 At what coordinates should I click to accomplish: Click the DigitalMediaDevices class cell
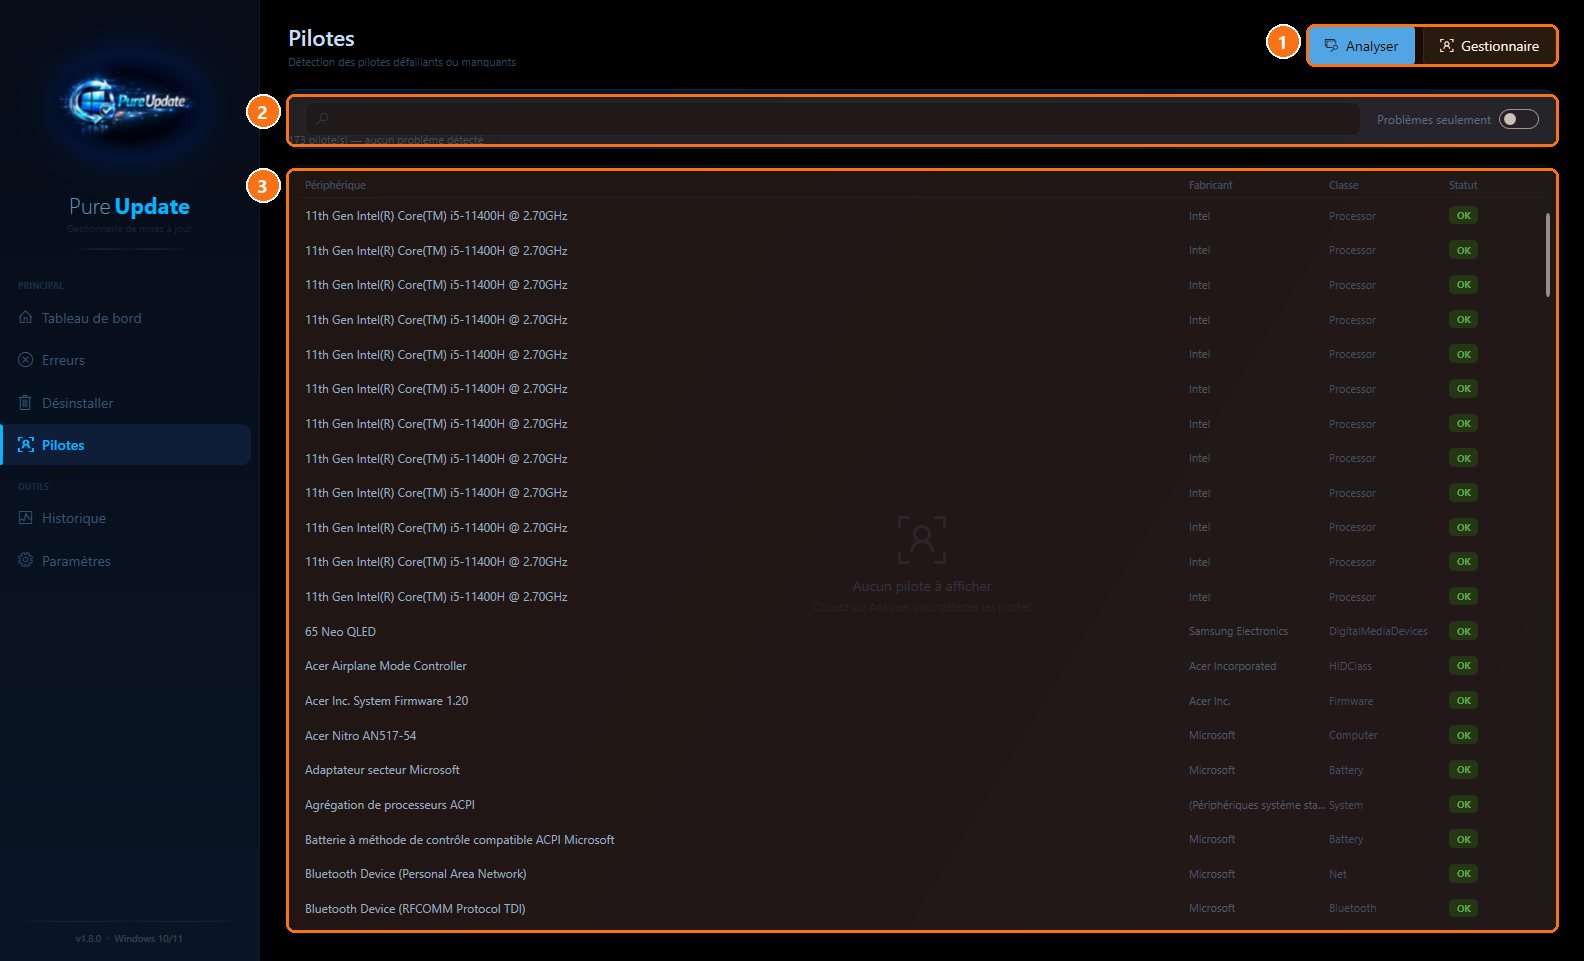click(1378, 632)
